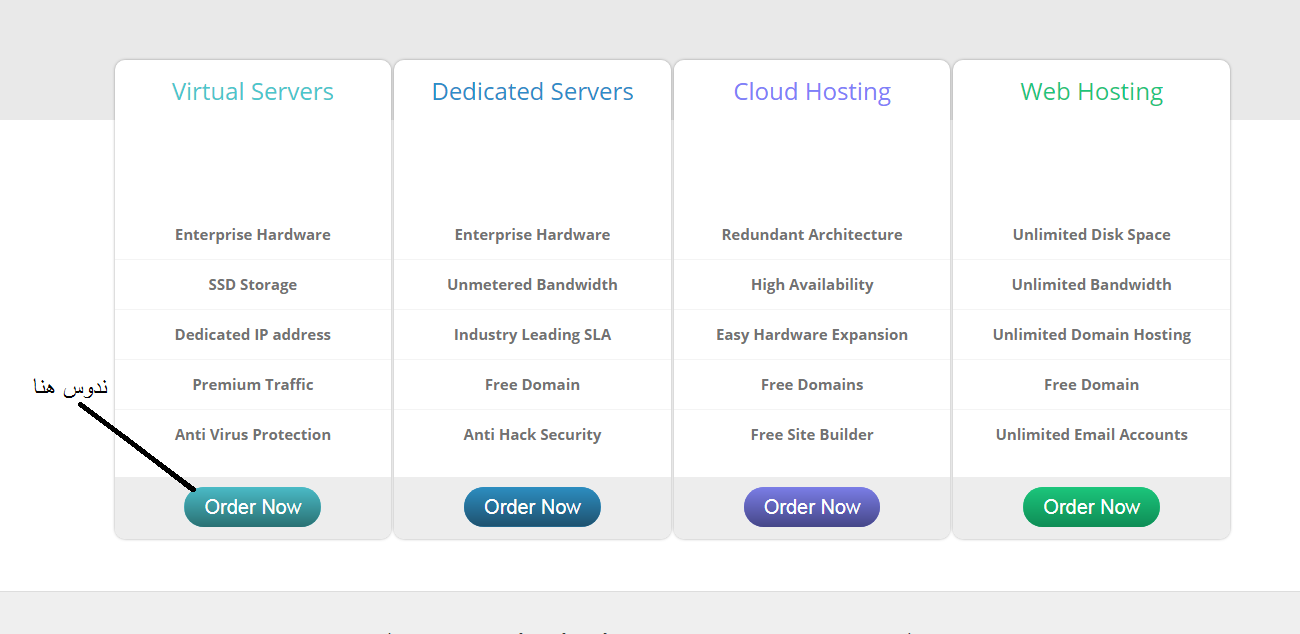Hit the green Web Hosting Order Now button
The image size is (1300, 634).
point(1091,507)
